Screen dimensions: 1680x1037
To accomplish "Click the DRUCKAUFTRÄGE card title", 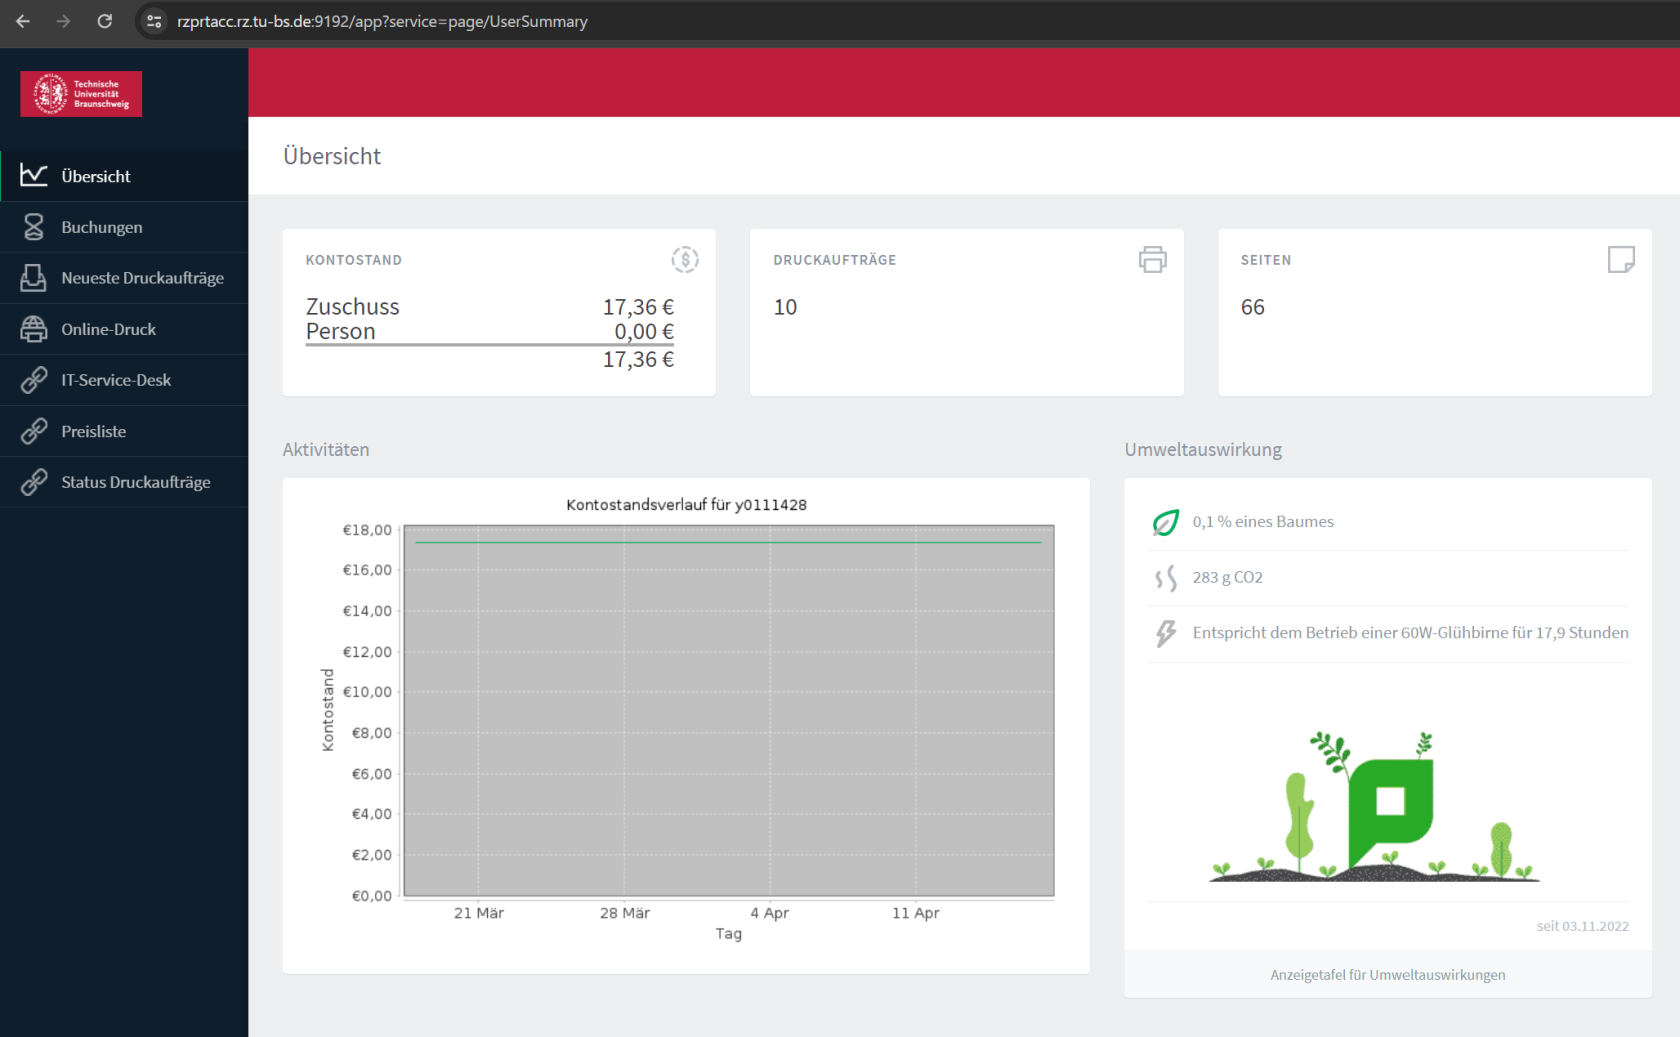I will click(x=835, y=260).
